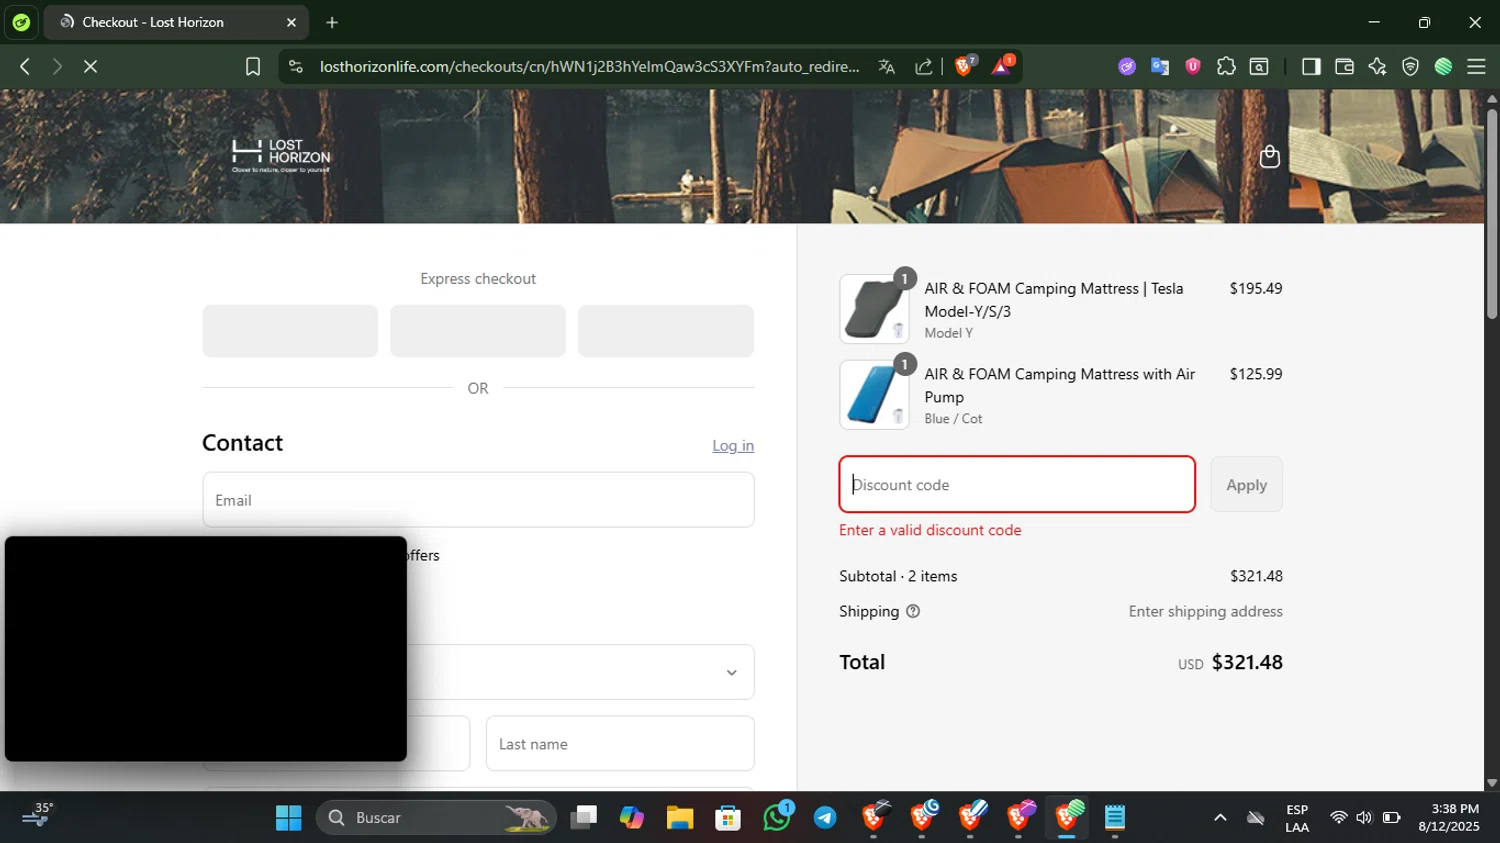Open Brave VPN shield icon
The image size is (1500, 843).
coord(1410,66)
